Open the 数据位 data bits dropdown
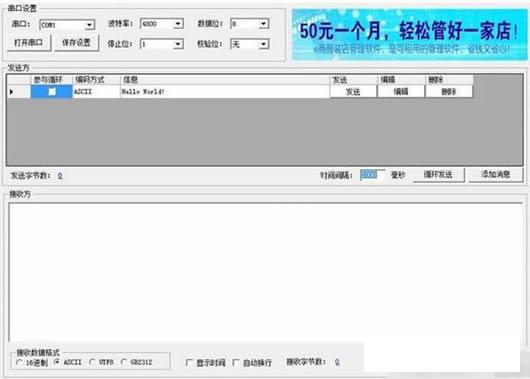Image resolution: width=530 pixels, height=379 pixels. 263,24
